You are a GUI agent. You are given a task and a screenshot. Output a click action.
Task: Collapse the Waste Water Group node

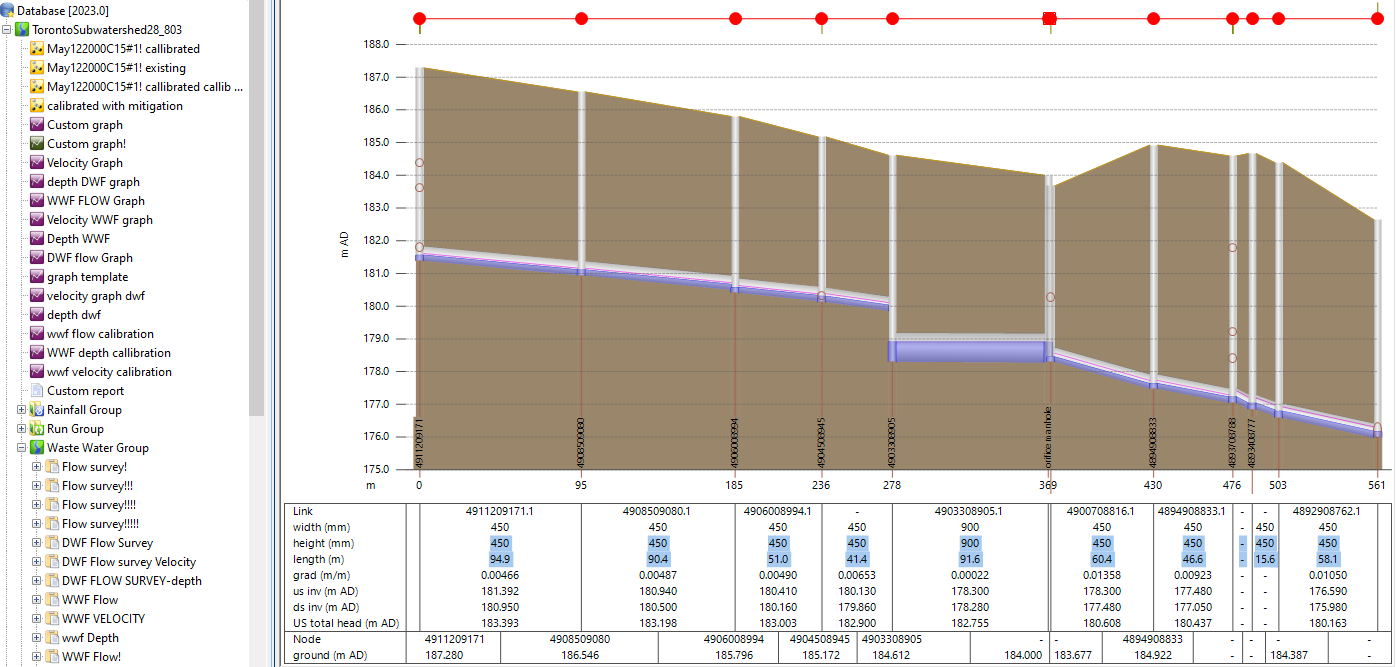tap(22, 448)
